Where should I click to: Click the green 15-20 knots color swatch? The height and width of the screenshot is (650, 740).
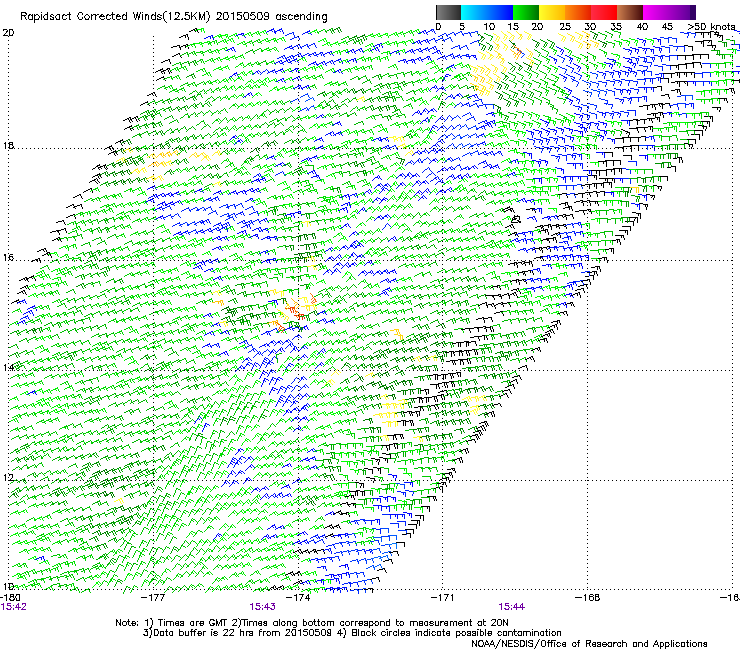[526, 12]
